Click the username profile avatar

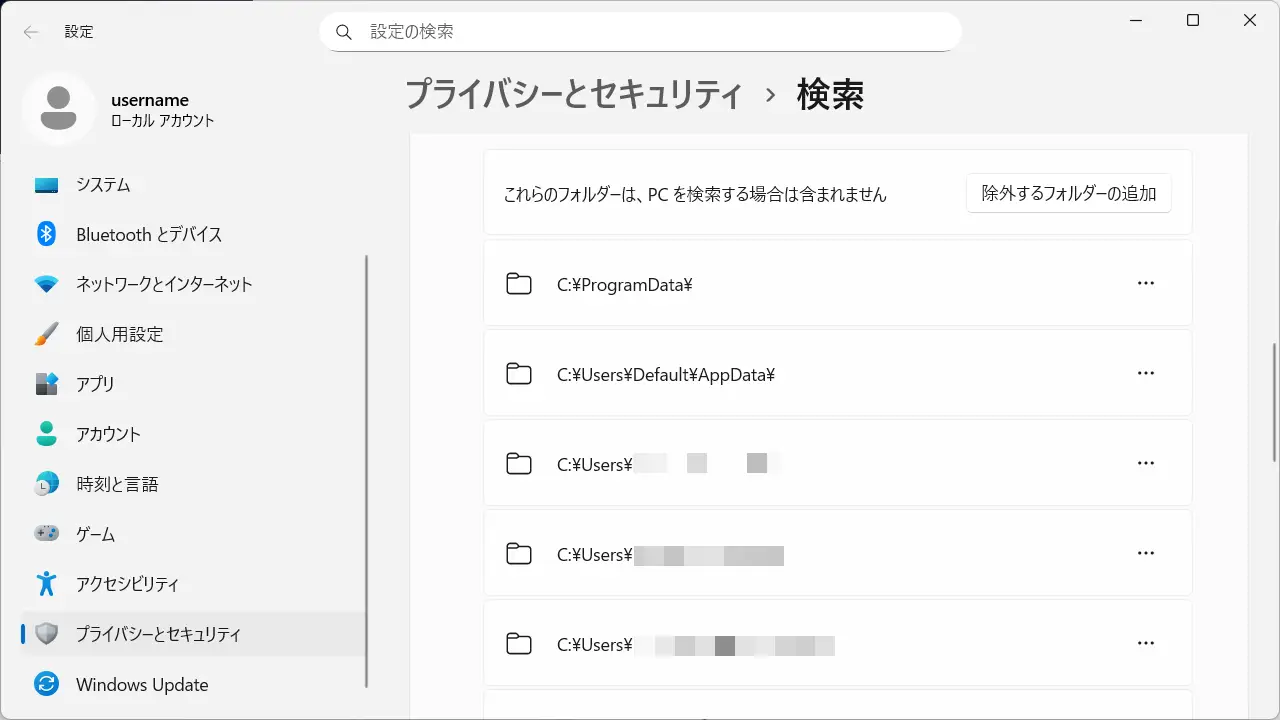click(x=59, y=108)
